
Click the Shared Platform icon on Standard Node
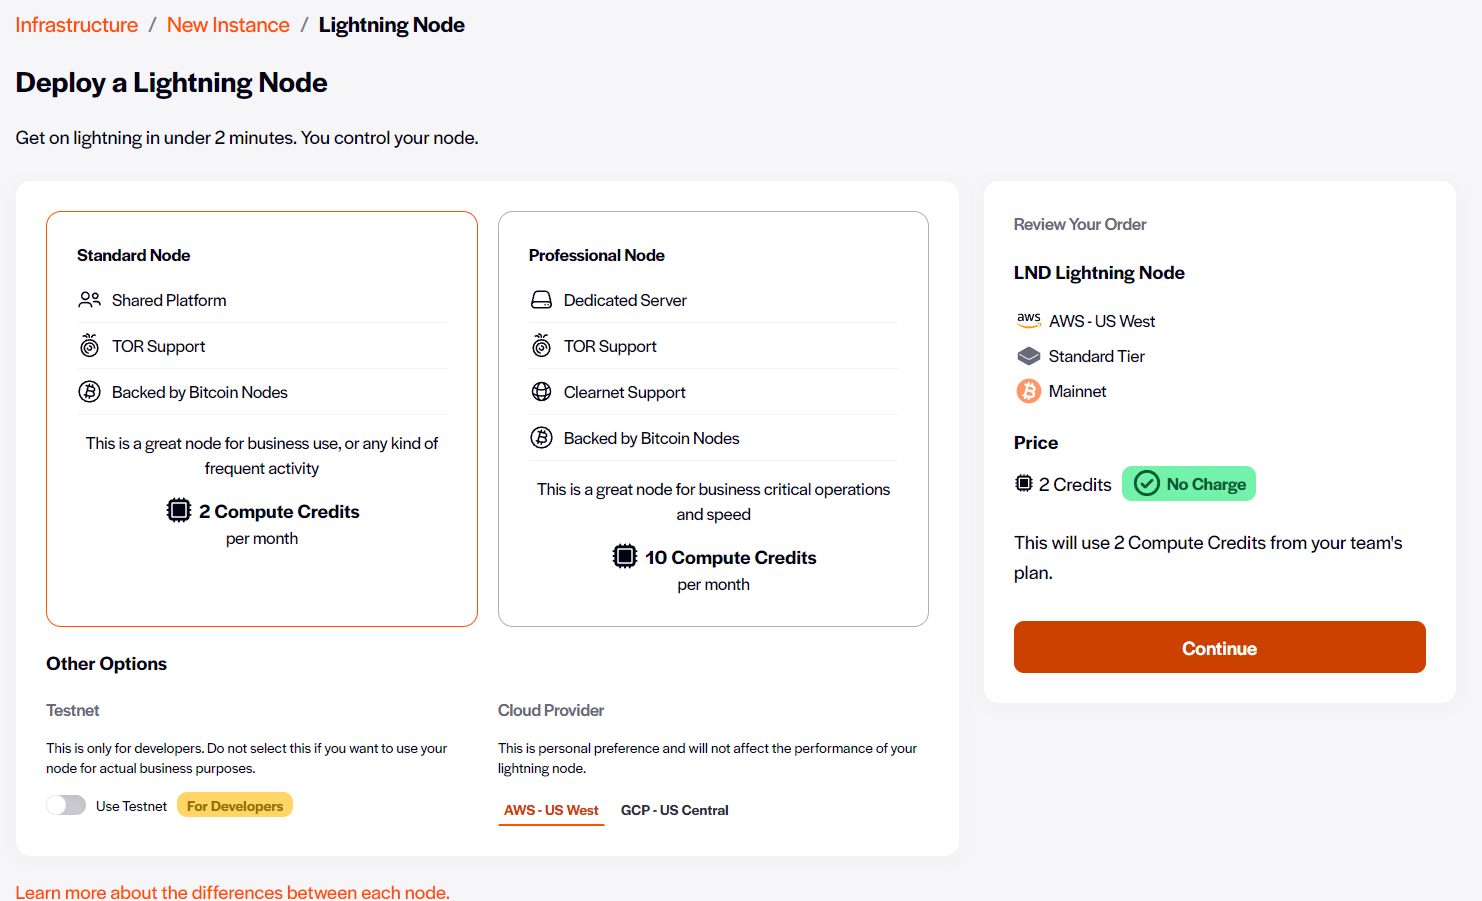coord(90,299)
